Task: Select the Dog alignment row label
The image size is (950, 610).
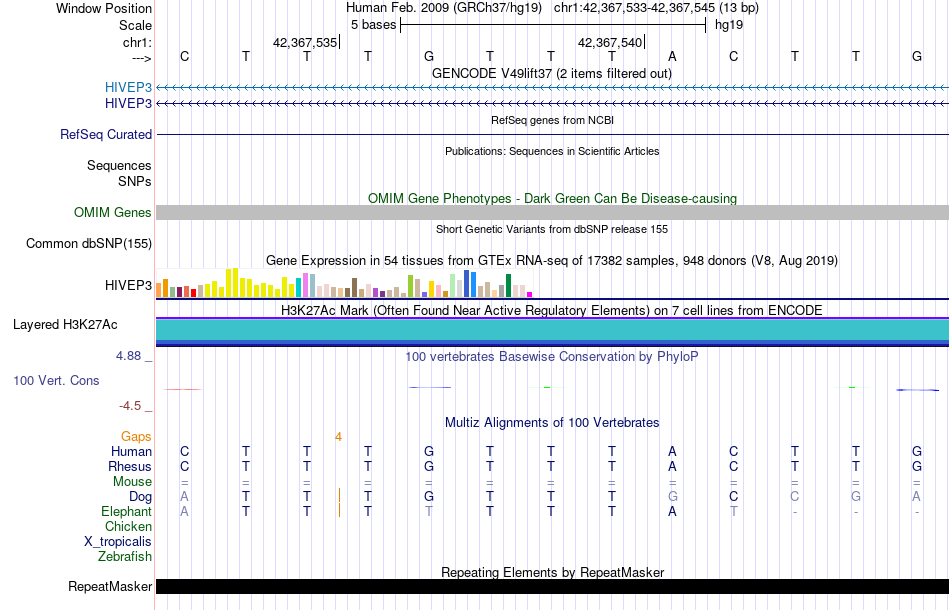Action: pos(140,497)
